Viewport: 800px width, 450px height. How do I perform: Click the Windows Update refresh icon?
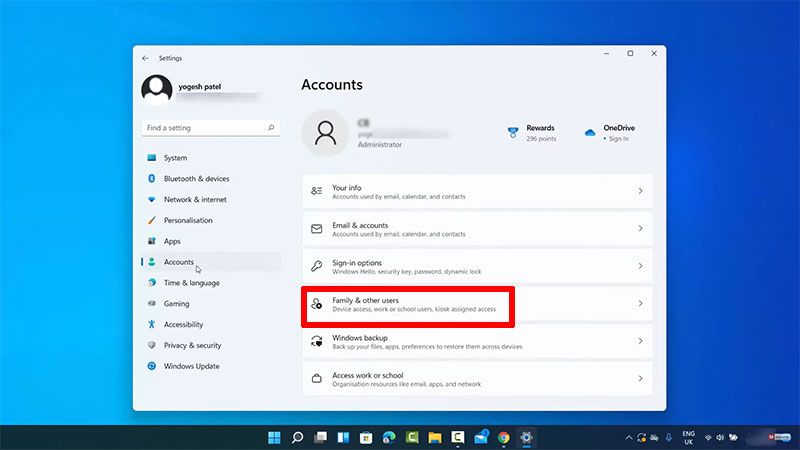[152, 366]
